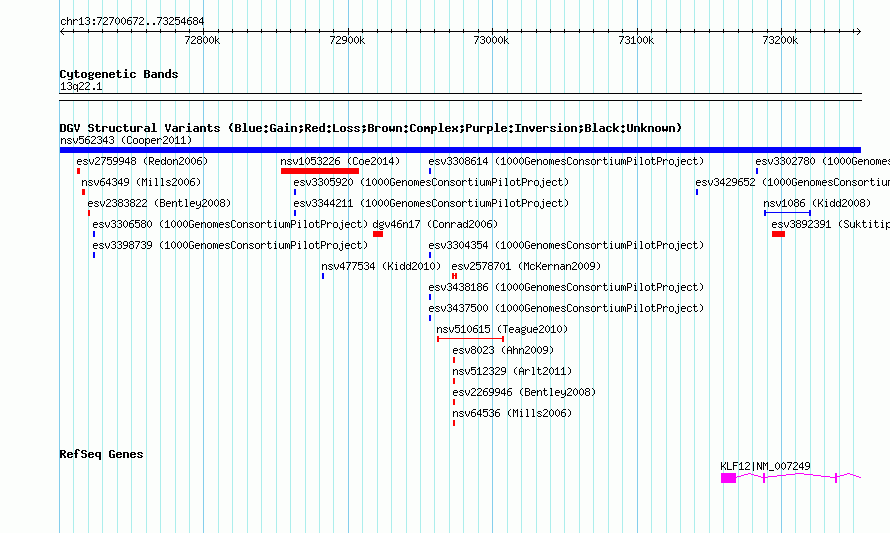This screenshot has width=890, height=533.
Task: Click esv3306580 variant label
Action: pos(230,224)
